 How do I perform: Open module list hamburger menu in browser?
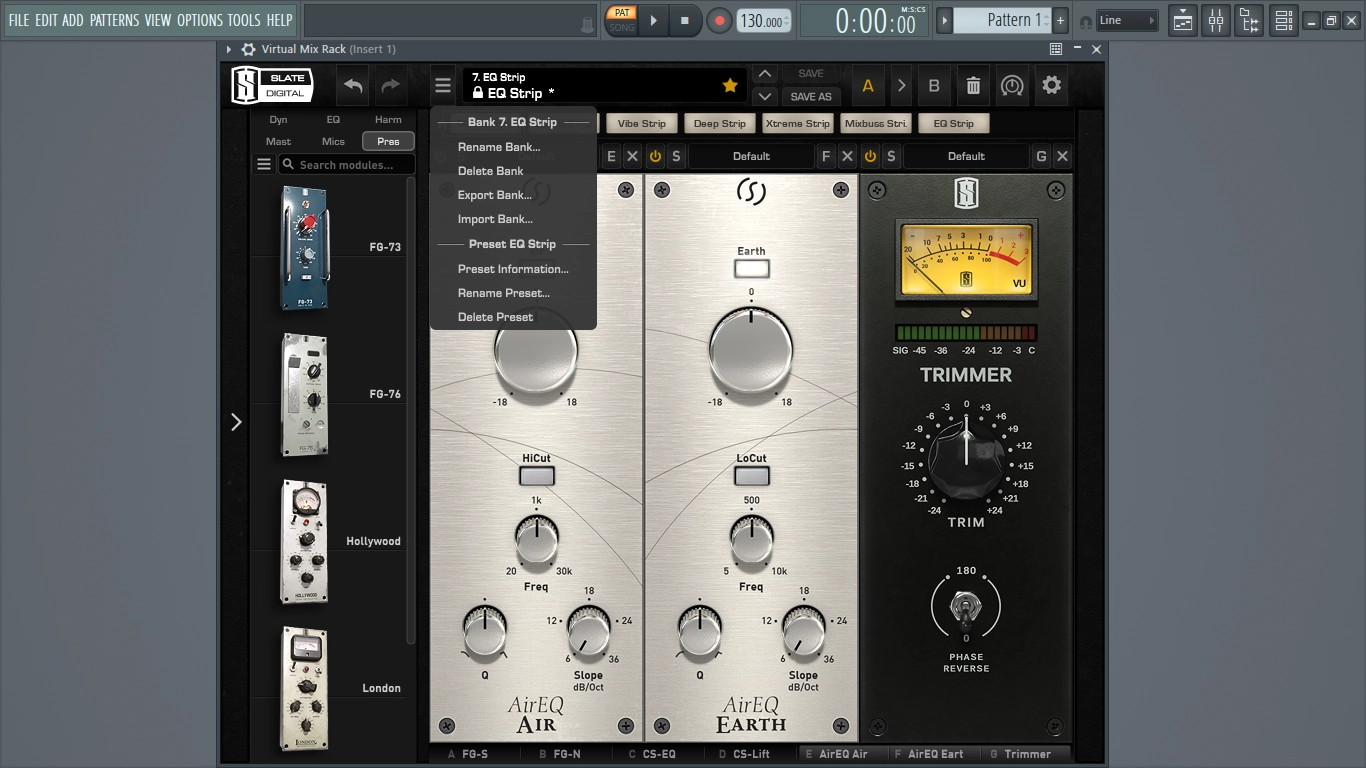coord(264,165)
